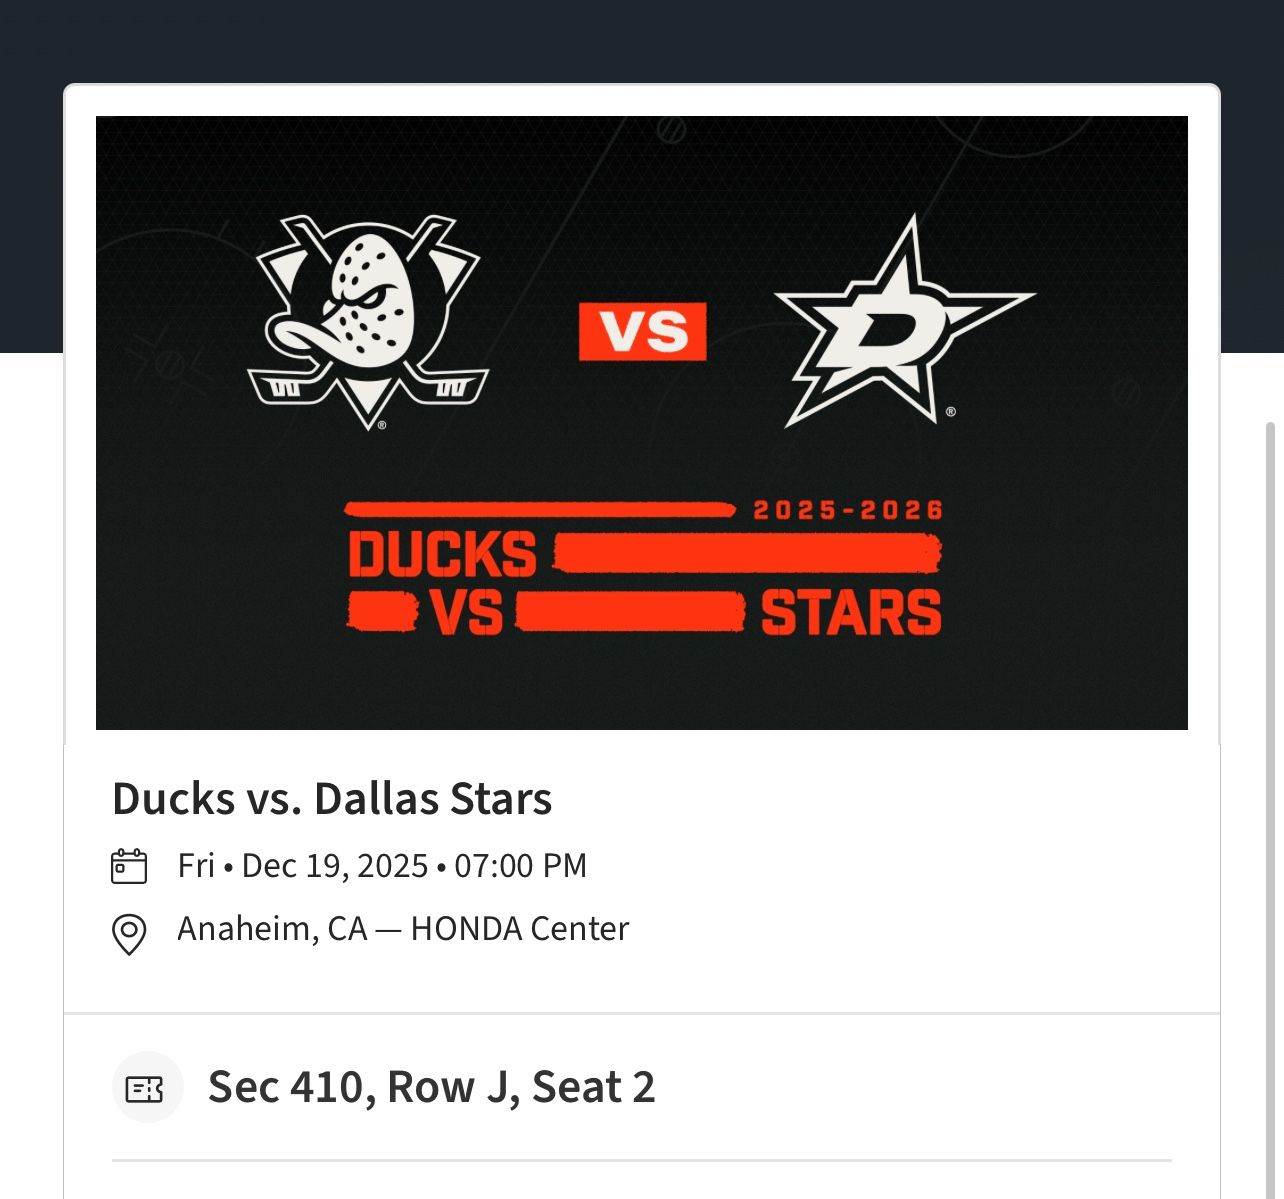
Task: Click the orange STARS text in banner
Action: coord(851,613)
